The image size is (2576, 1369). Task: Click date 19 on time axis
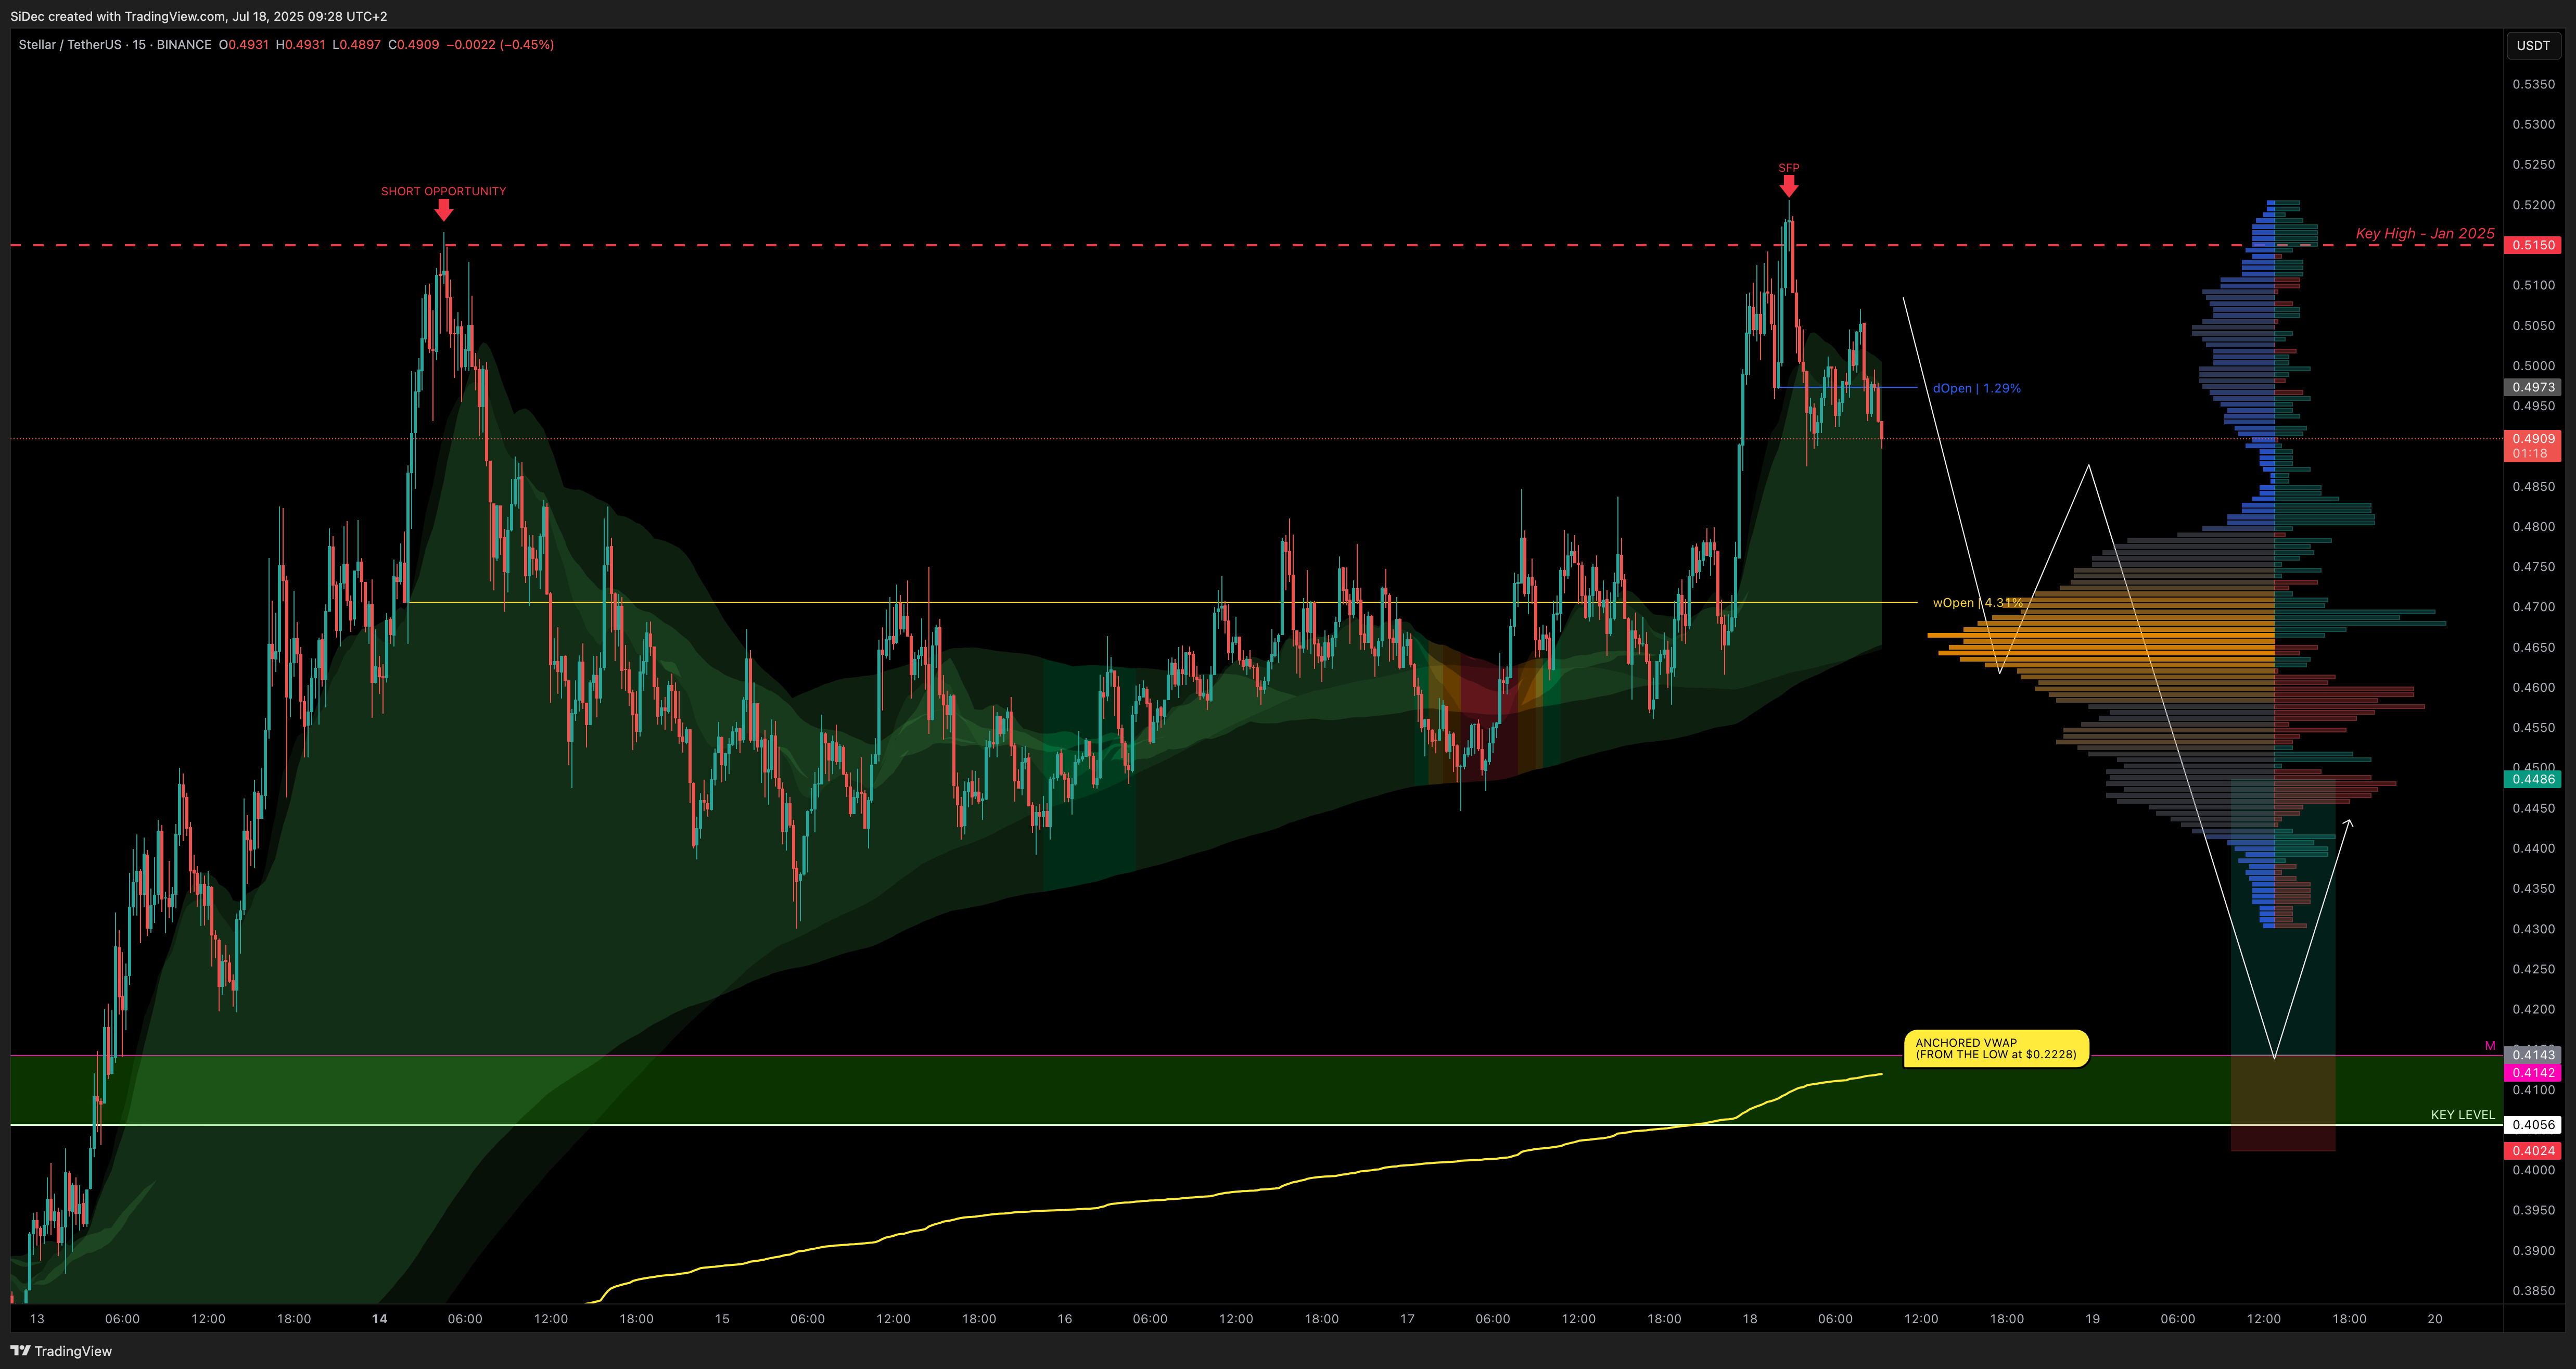[x=2092, y=1319]
